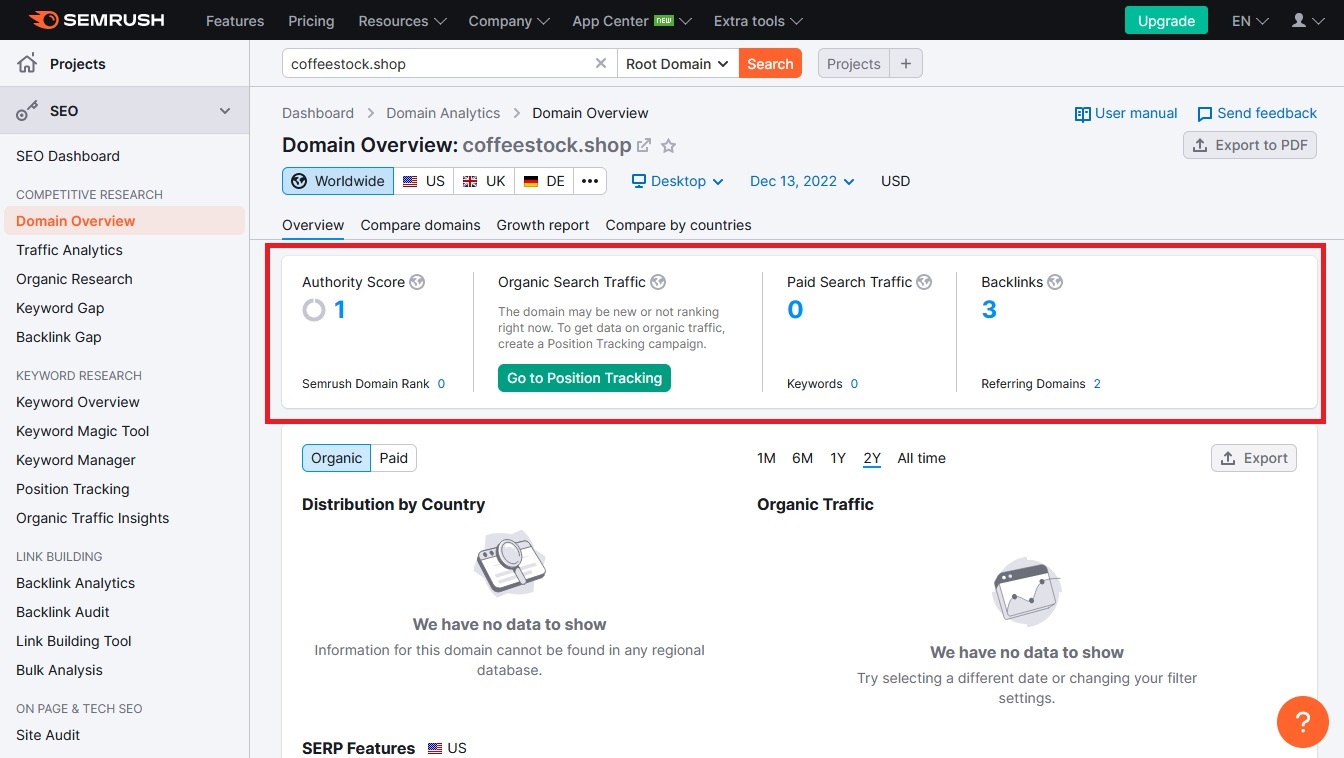This screenshot has width=1344, height=758.
Task: Open coffeestock.shop external link icon
Action: (644, 145)
